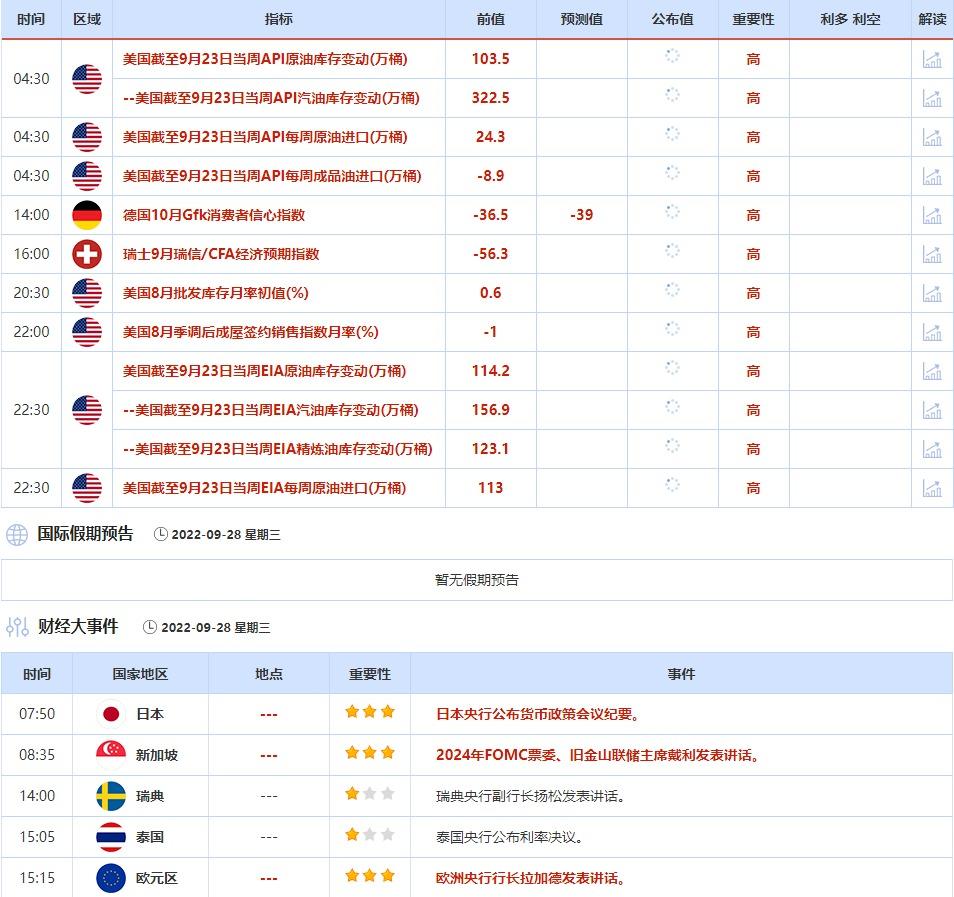Select previous value 103.5
This screenshot has height=897, width=954.
point(490,59)
